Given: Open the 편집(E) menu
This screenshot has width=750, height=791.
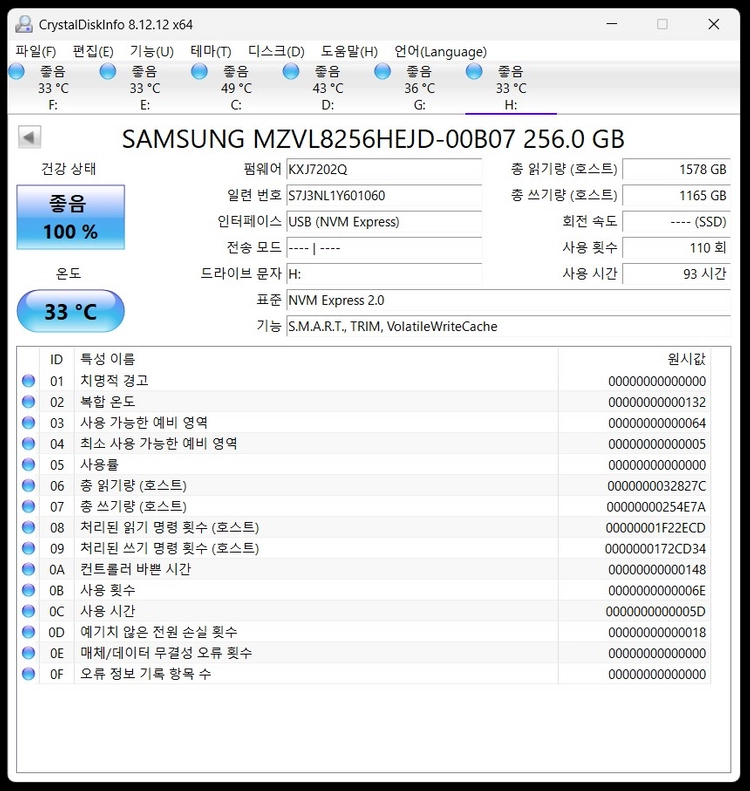Looking at the screenshot, I should pyautogui.click(x=93, y=51).
